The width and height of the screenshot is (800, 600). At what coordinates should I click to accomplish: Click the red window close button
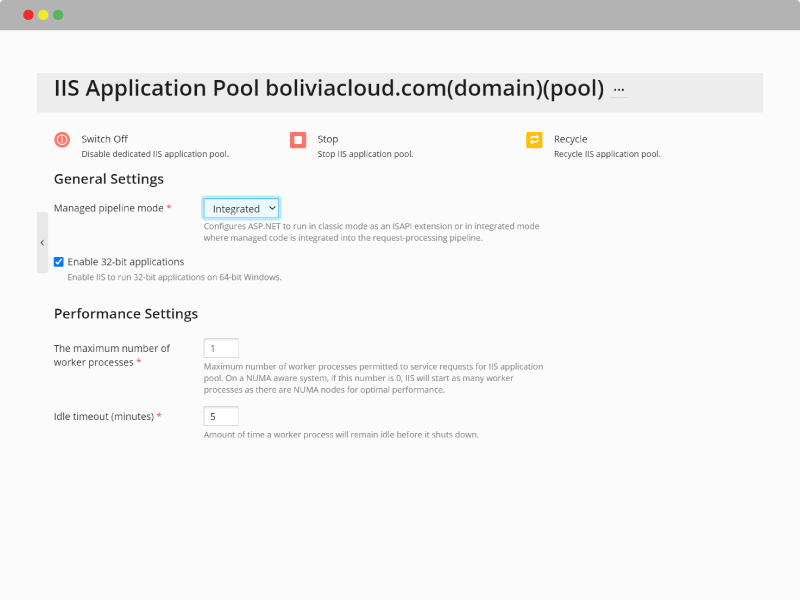29,15
